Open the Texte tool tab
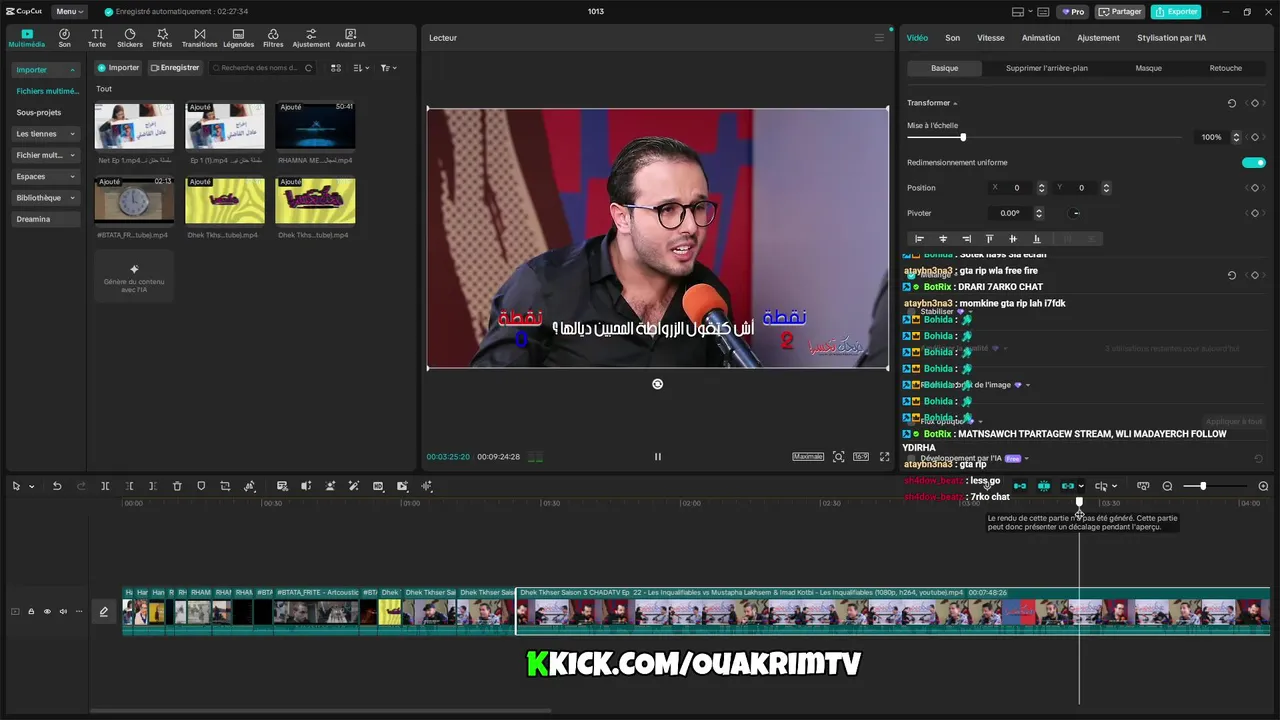 point(97,38)
